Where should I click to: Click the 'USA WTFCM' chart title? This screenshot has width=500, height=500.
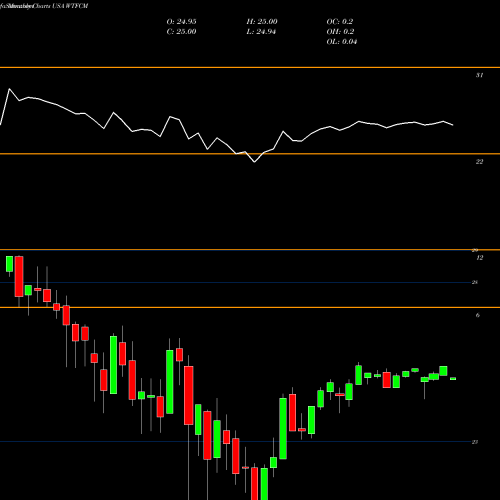pyautogui.click(x=70, y=6)
